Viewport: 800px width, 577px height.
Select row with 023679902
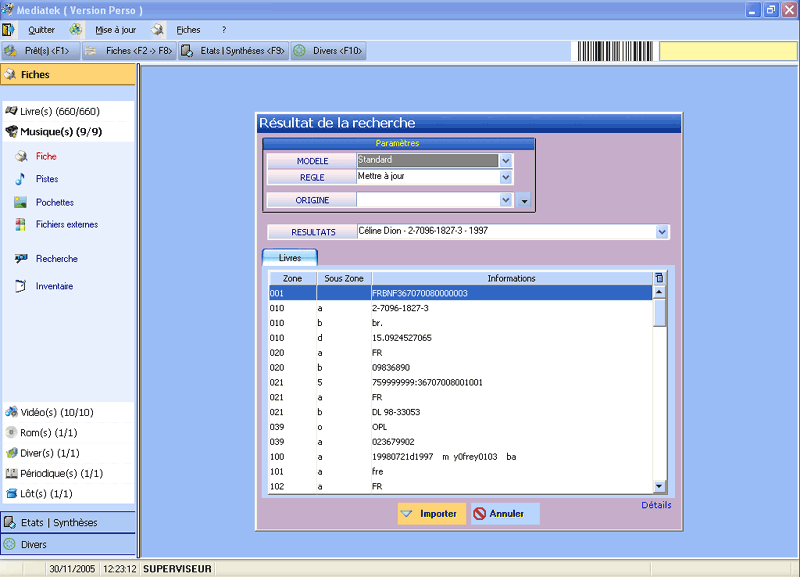coord(460,442)
